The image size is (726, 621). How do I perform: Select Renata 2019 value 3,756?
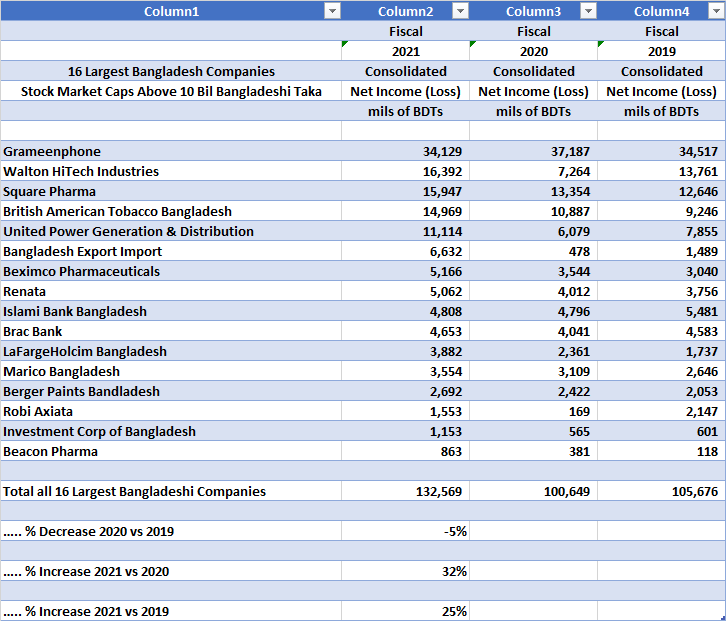661,291
